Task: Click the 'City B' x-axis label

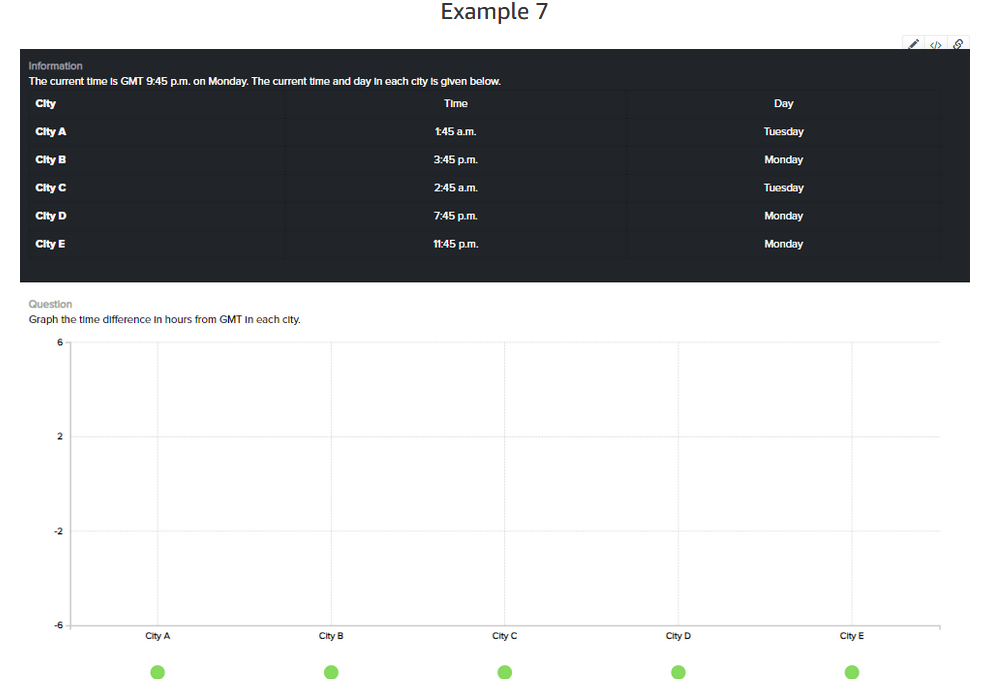Action: (331, 636)
